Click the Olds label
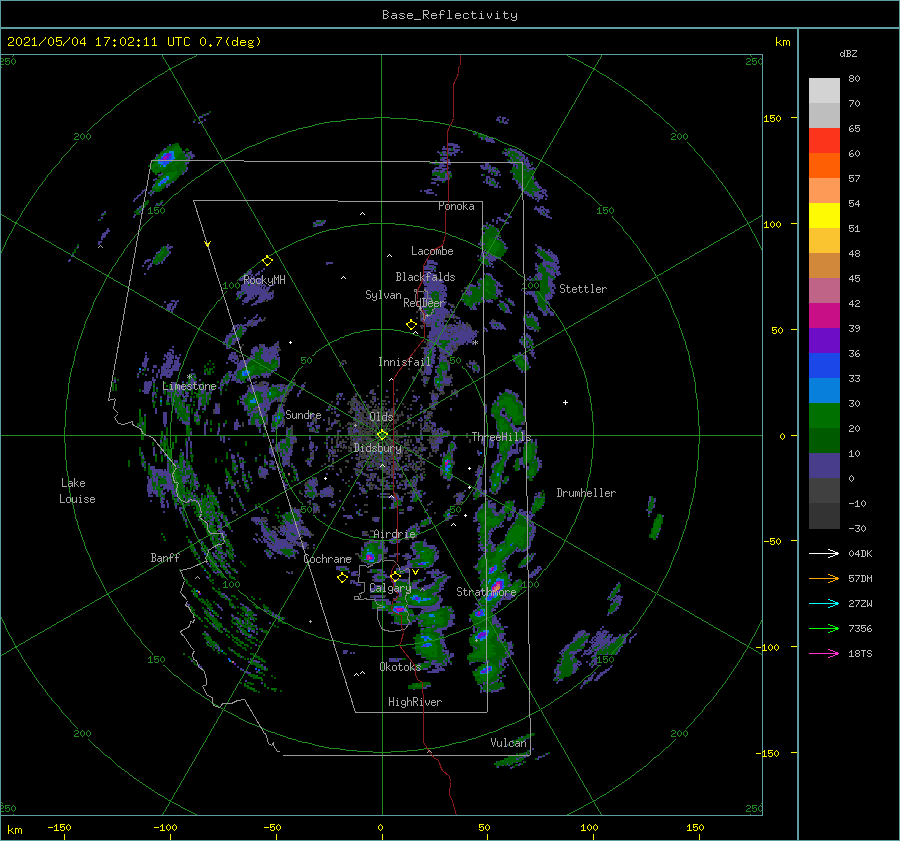Screen dimensions: 900x841 click(x=381, y=417)
